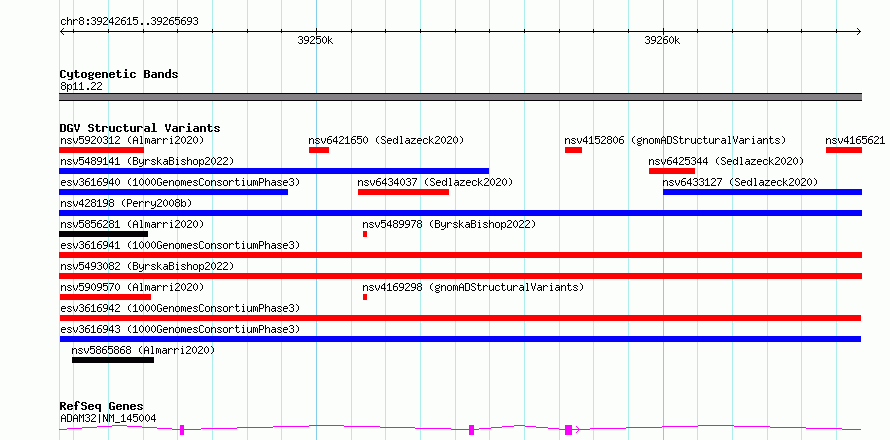
Task: Open esv3616942 (1000GenomesConsortiumPhase3) label
Action: click(x=179, y=308)
